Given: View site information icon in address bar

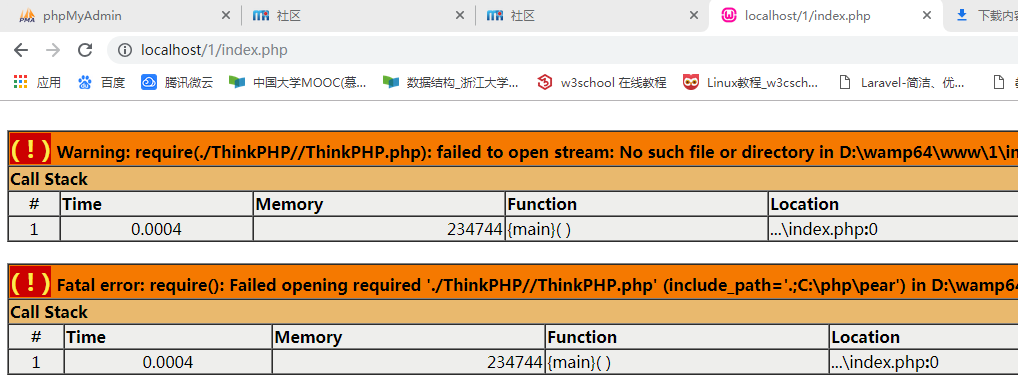Looking at the screenshot, I should [125, 50].
